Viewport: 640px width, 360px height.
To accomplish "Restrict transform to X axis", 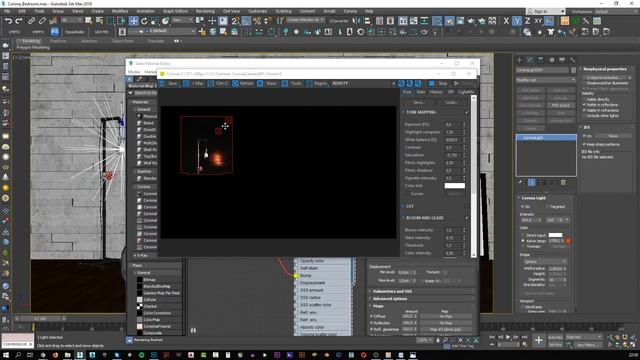I will coord(506,21).
